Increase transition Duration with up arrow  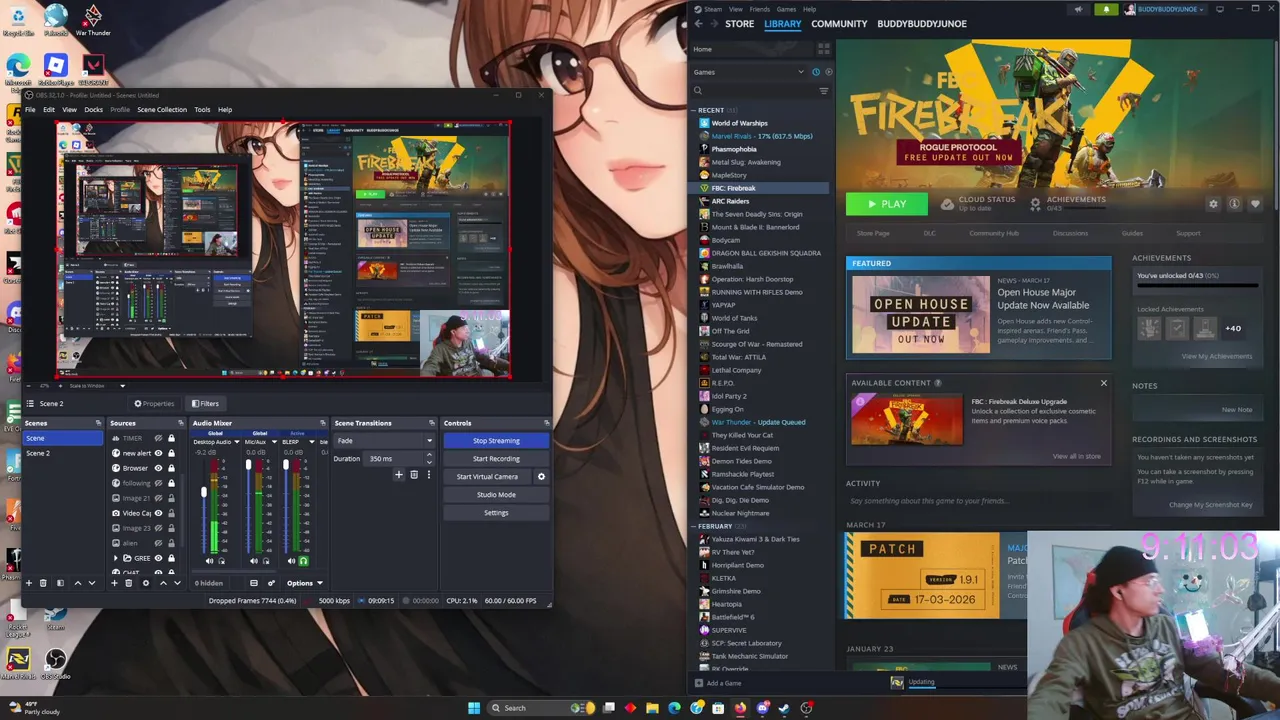[x=429, y=455]
